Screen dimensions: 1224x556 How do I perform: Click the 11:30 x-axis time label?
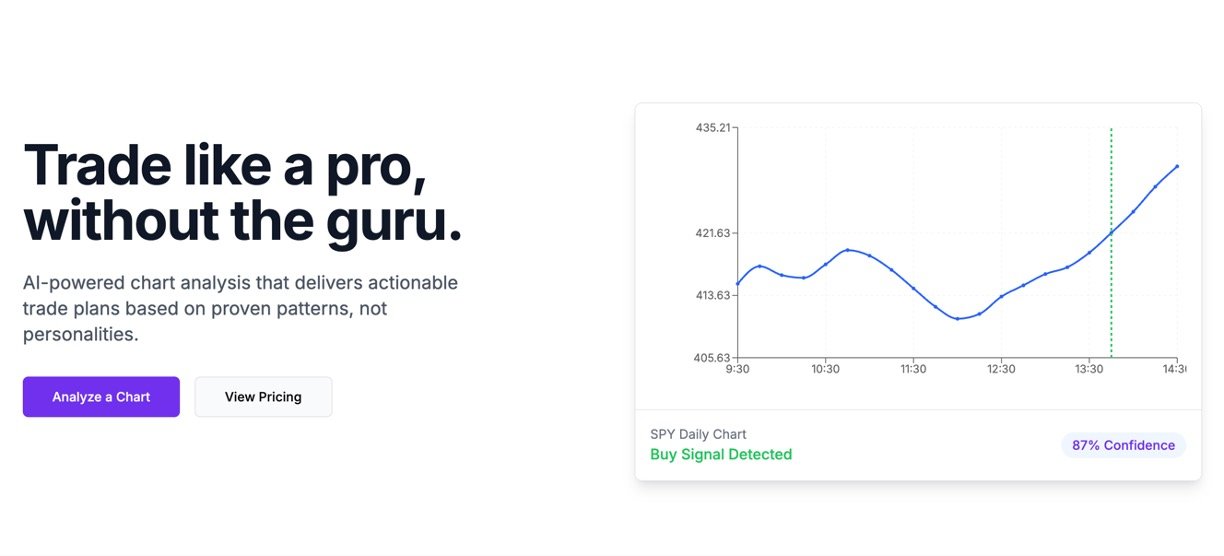coord(913,369)
